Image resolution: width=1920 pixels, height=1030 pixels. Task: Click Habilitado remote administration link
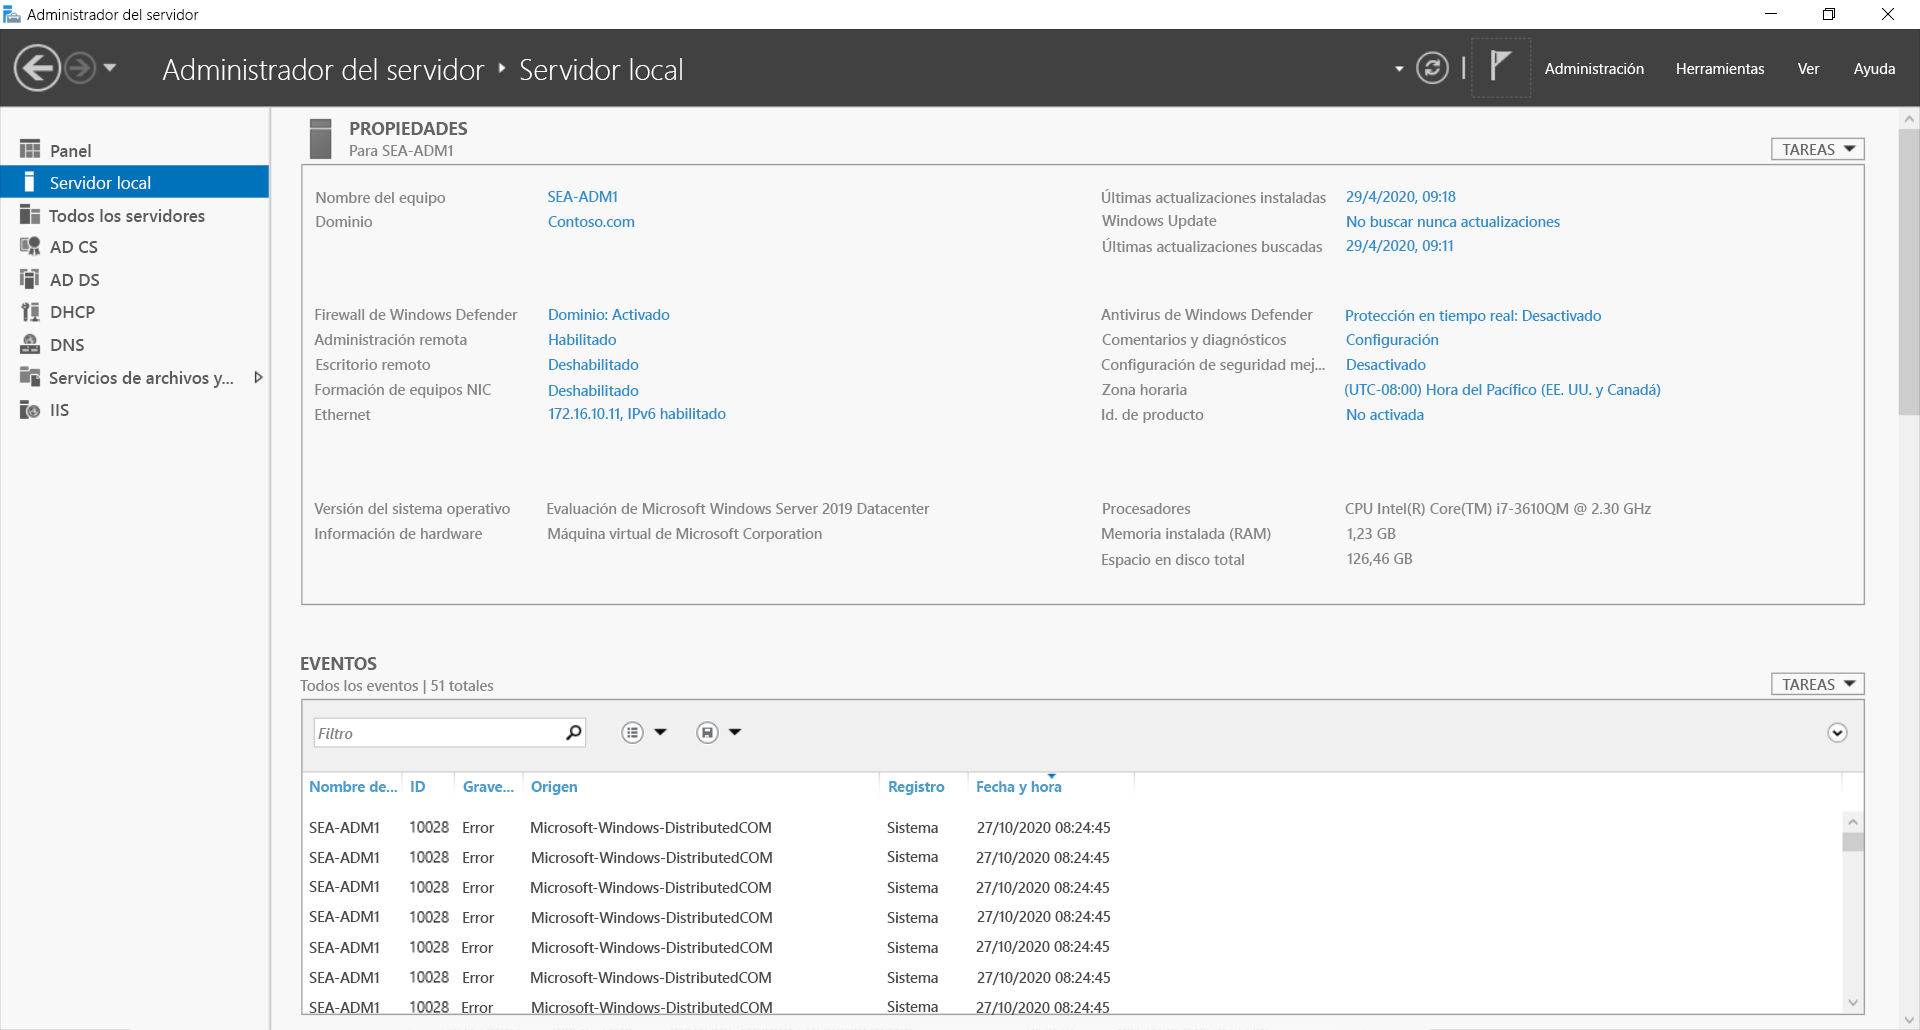point(582,339)
